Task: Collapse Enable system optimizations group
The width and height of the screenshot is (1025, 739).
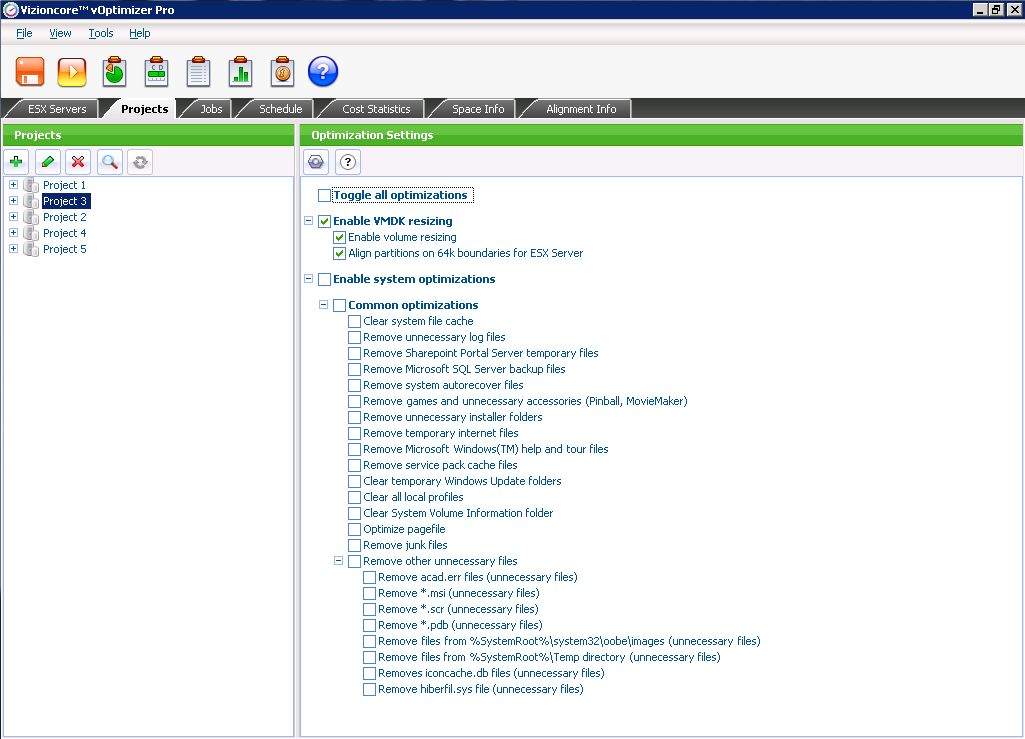Action: point(309,279)
